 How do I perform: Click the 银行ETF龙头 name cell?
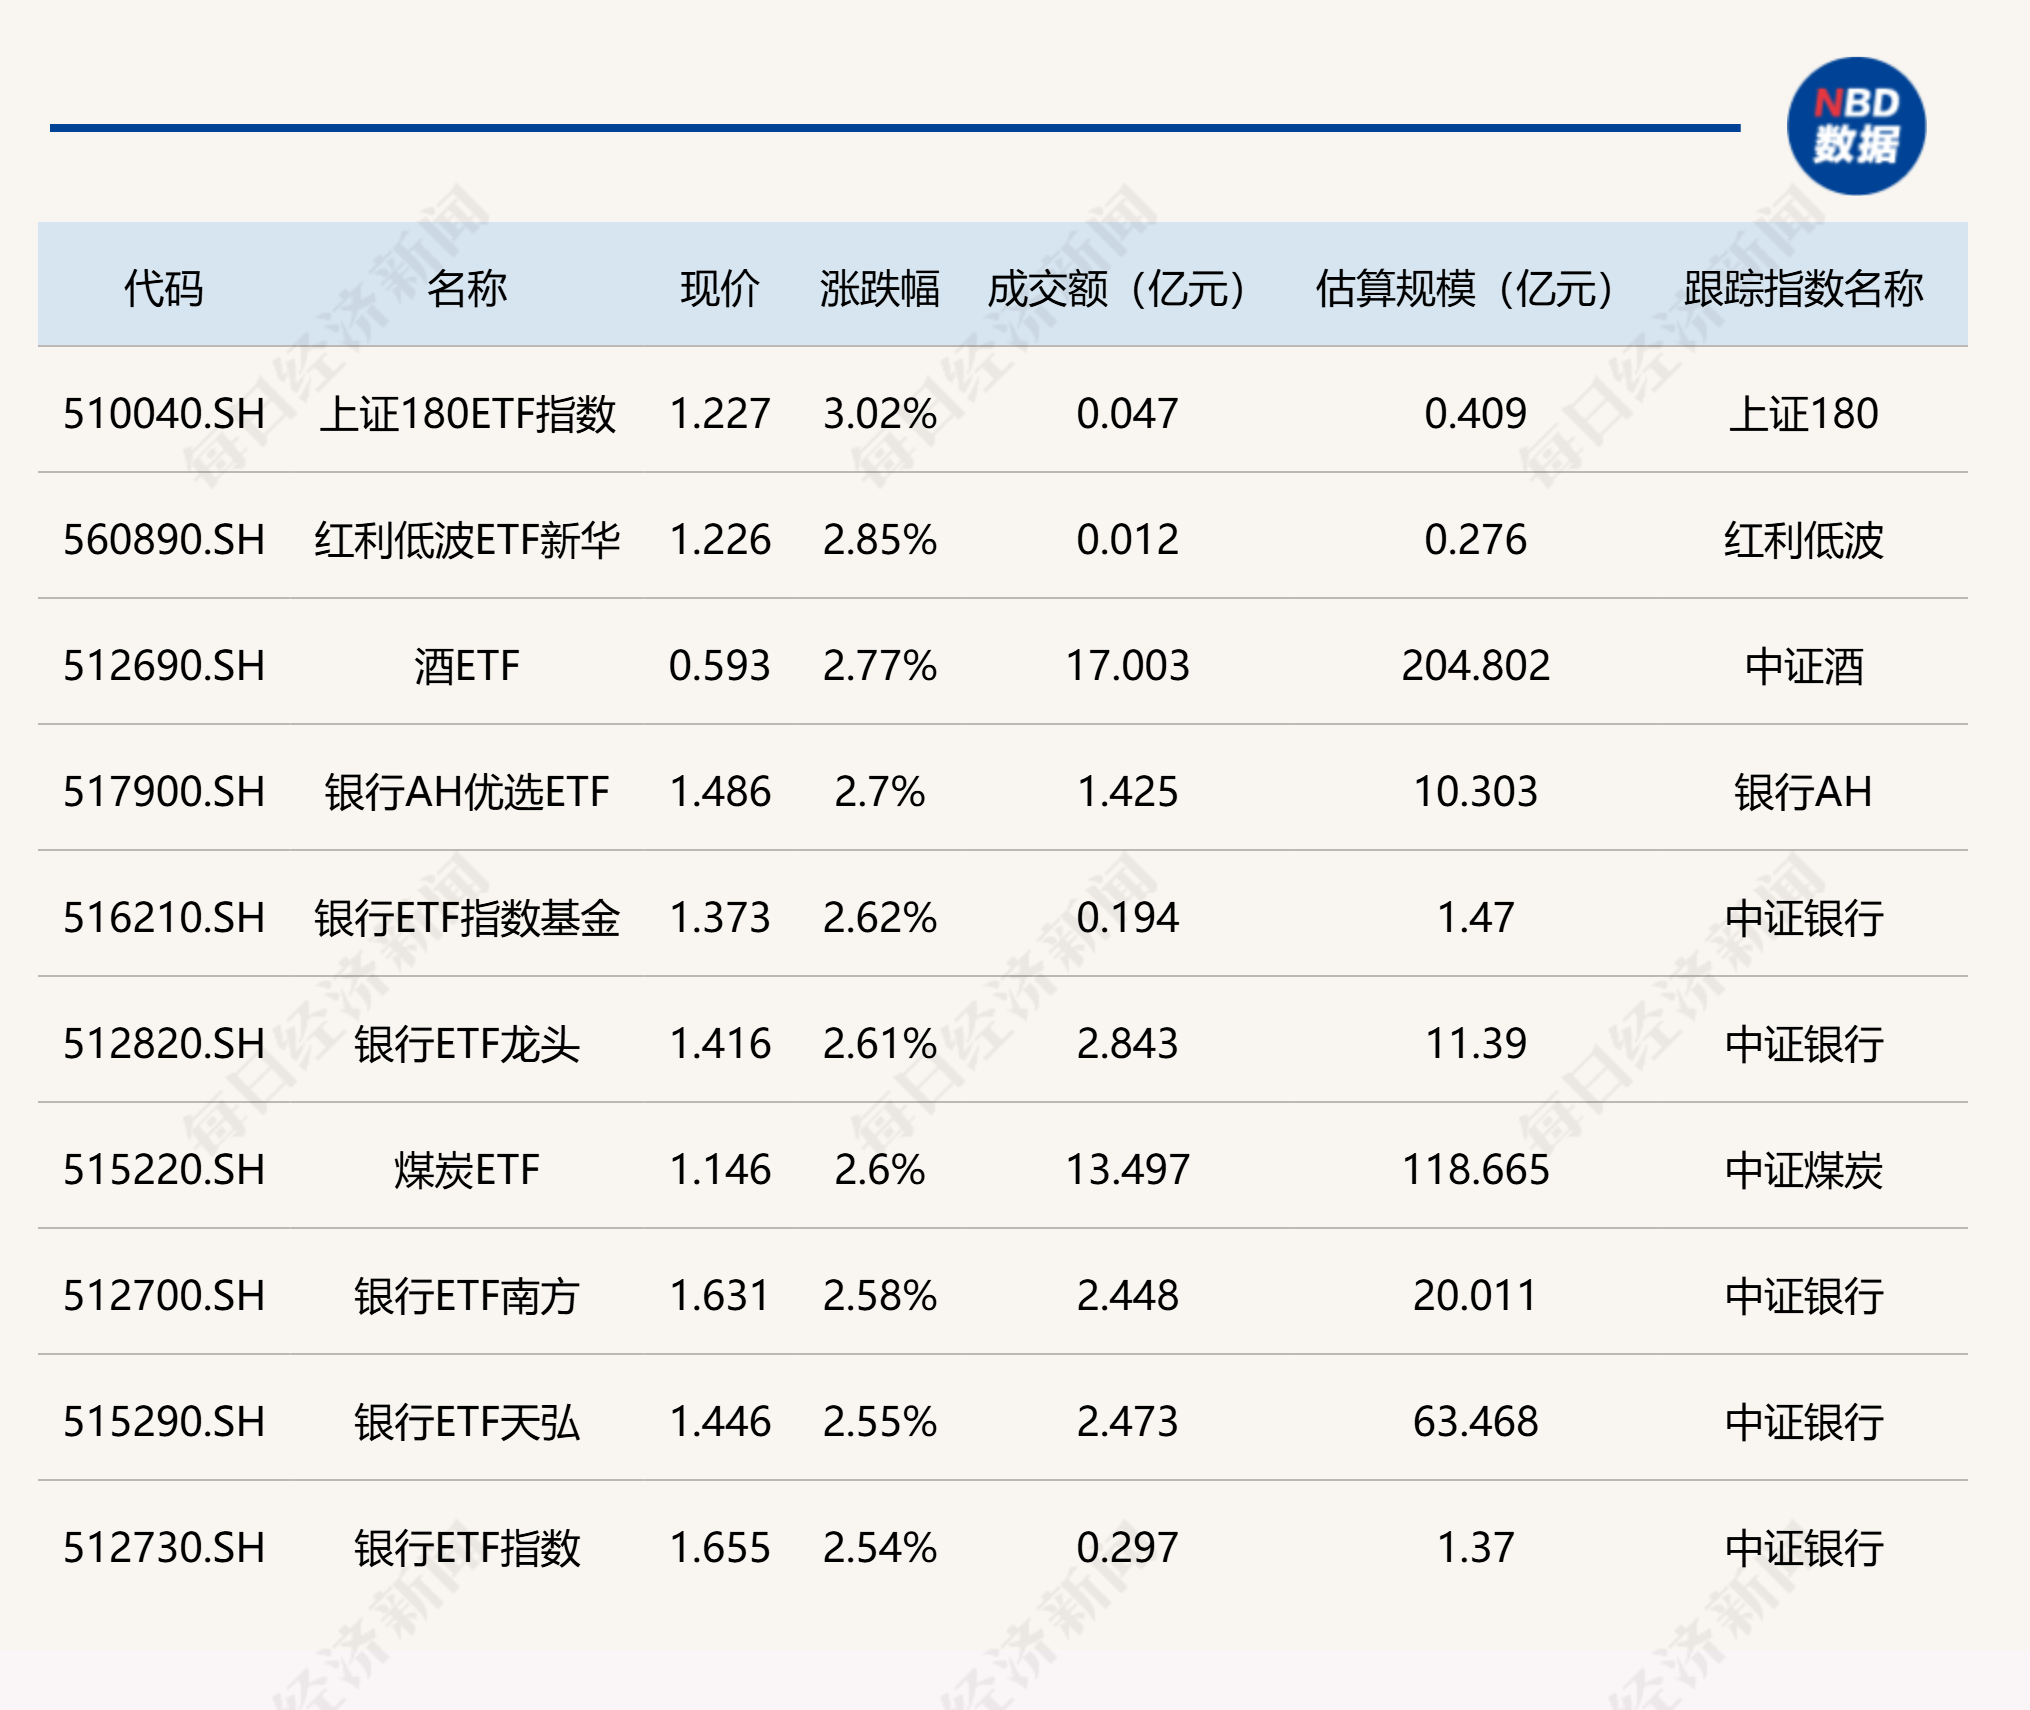pyautogui.click(x=467, y=1044)
